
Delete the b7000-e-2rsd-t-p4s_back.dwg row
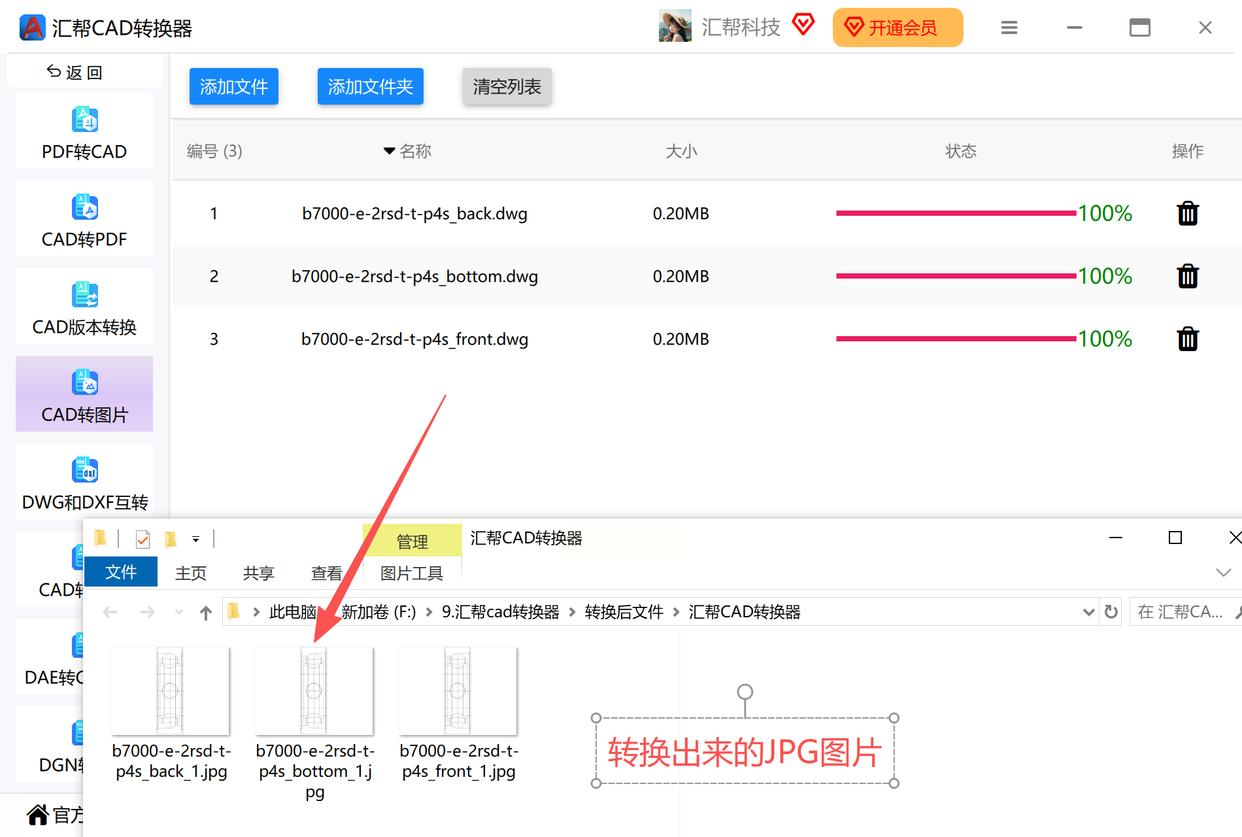point(1188,213)
